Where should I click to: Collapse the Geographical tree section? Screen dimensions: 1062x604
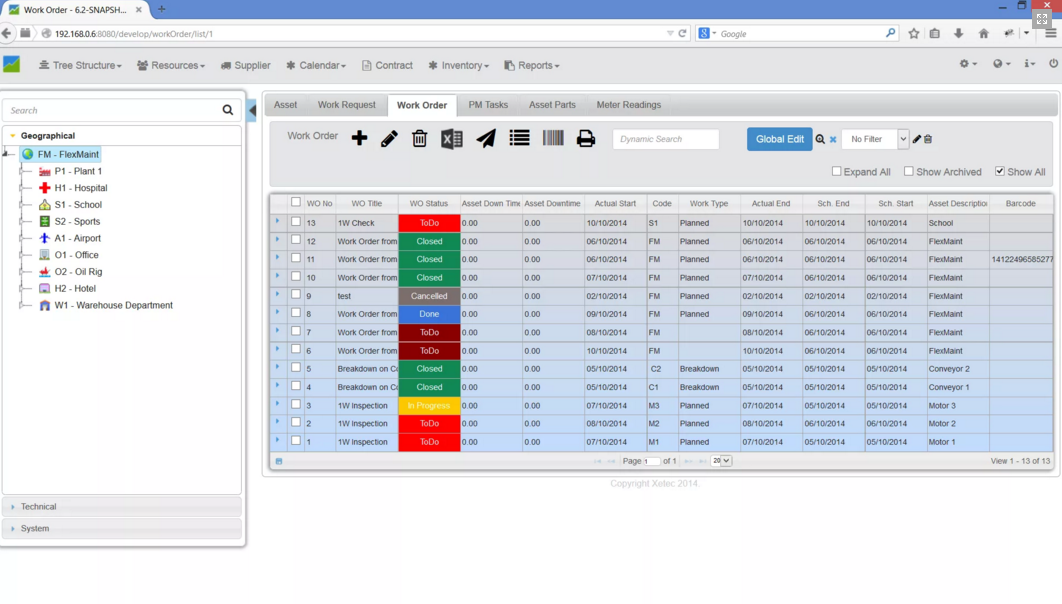point(122,135)
